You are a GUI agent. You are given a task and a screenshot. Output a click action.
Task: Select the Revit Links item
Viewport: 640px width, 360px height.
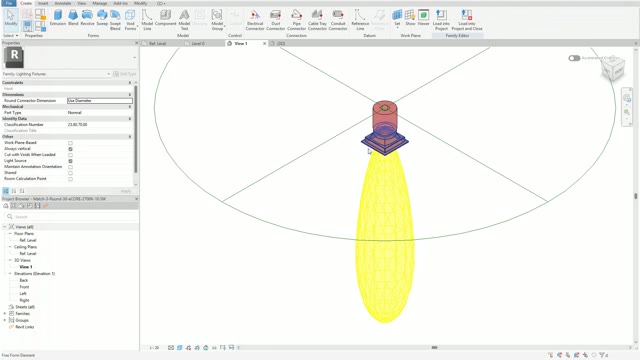(24, 327)
